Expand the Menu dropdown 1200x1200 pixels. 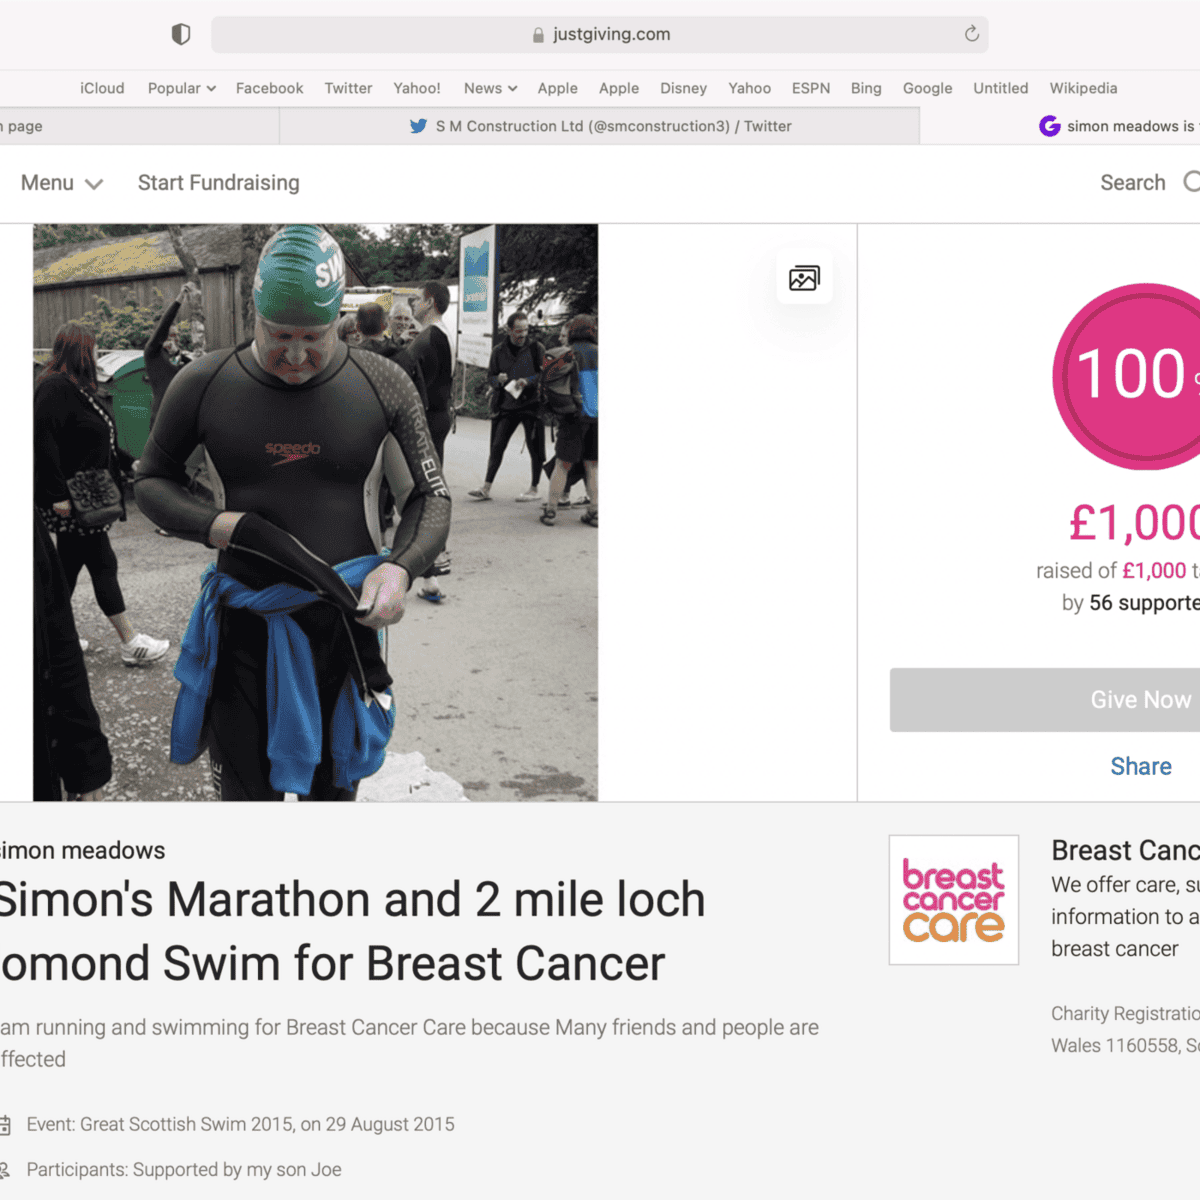pos(62,183)
